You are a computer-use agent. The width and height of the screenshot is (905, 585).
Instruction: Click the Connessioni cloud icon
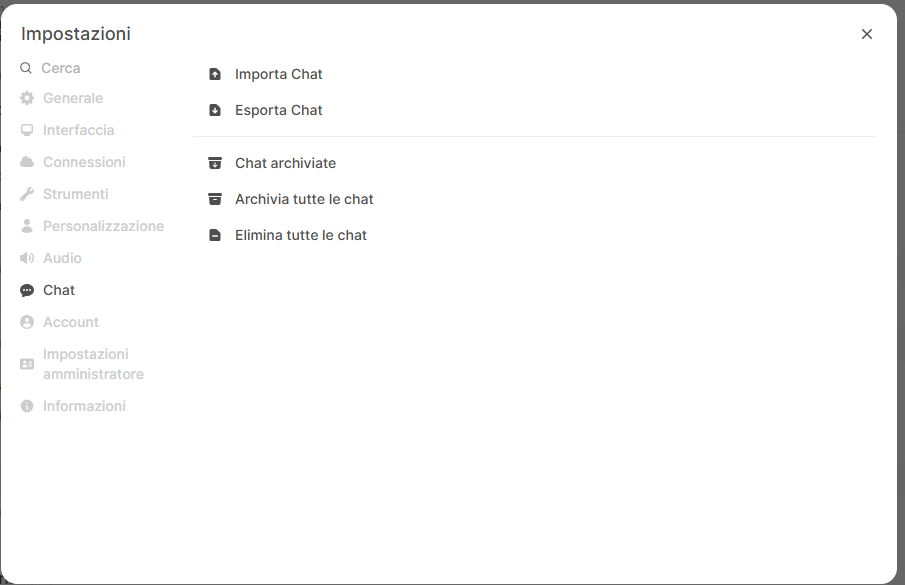27,162
